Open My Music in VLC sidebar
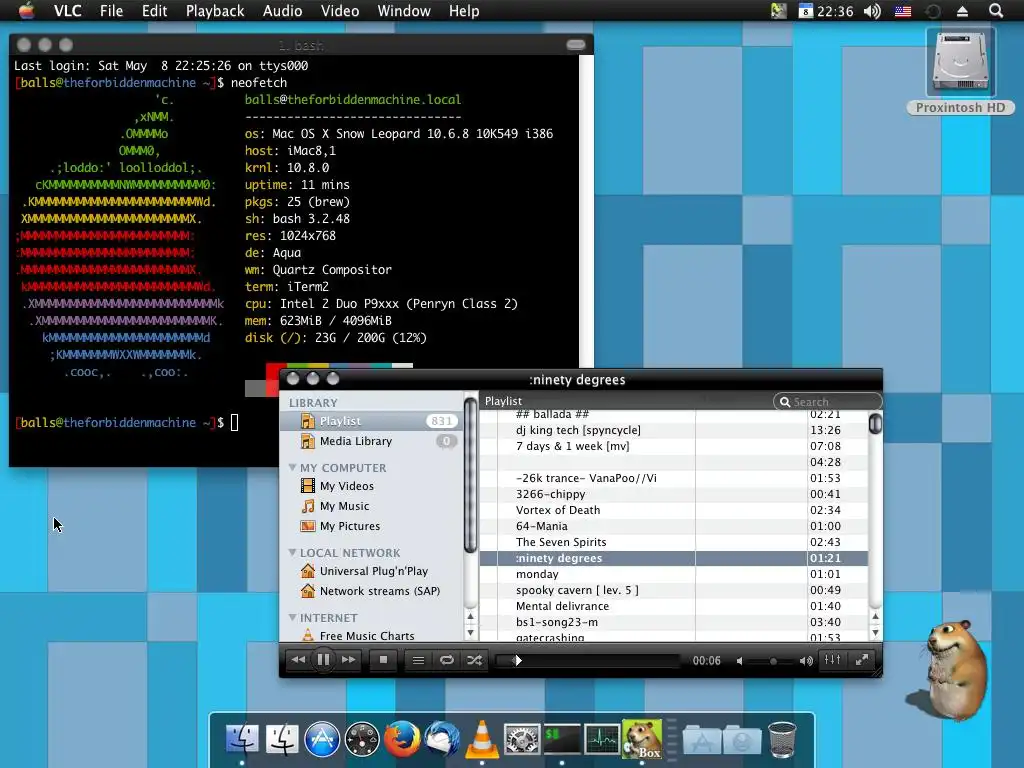 tap(344, 506)
